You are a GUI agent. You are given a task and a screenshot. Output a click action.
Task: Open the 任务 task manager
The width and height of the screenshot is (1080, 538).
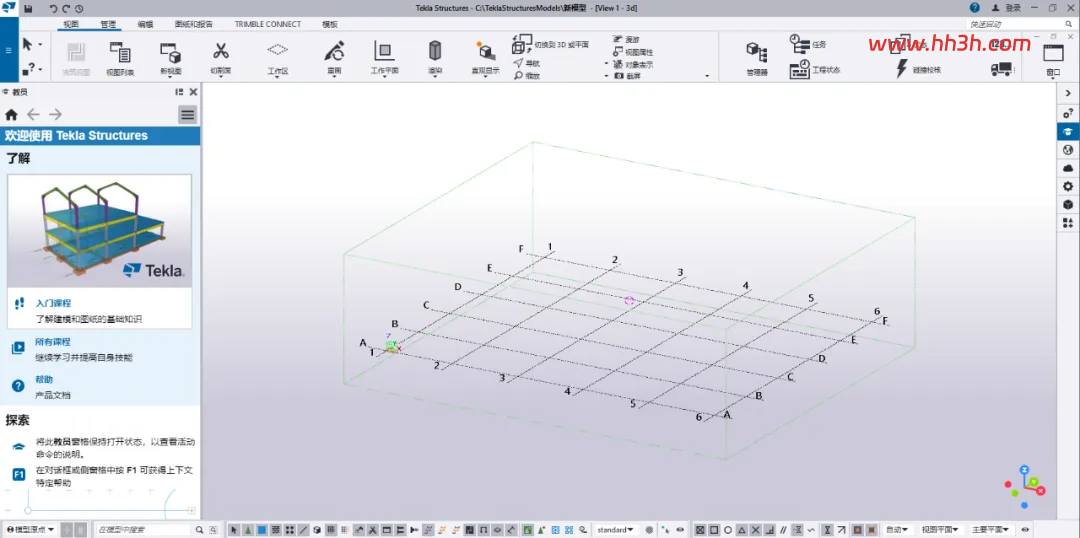click(x=808, y=44)
